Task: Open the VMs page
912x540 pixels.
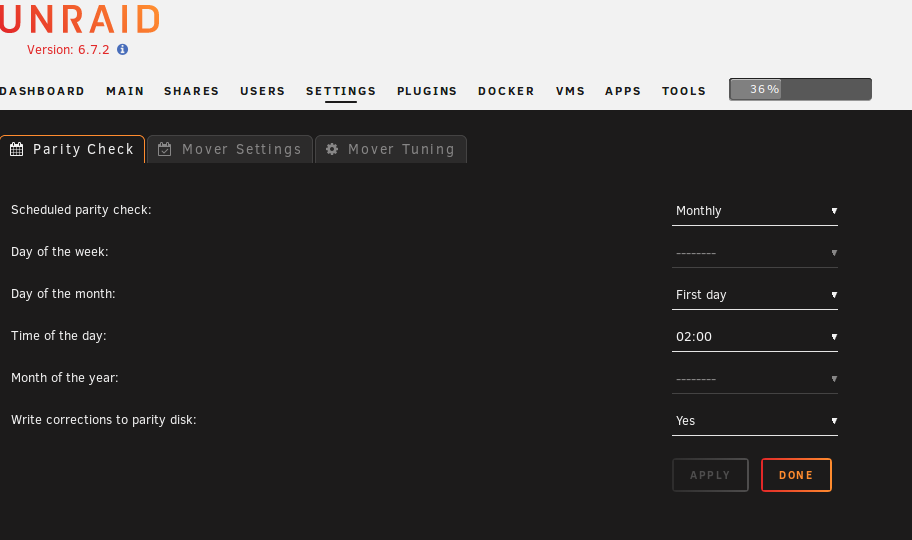Action: click(x=570, y=91)
